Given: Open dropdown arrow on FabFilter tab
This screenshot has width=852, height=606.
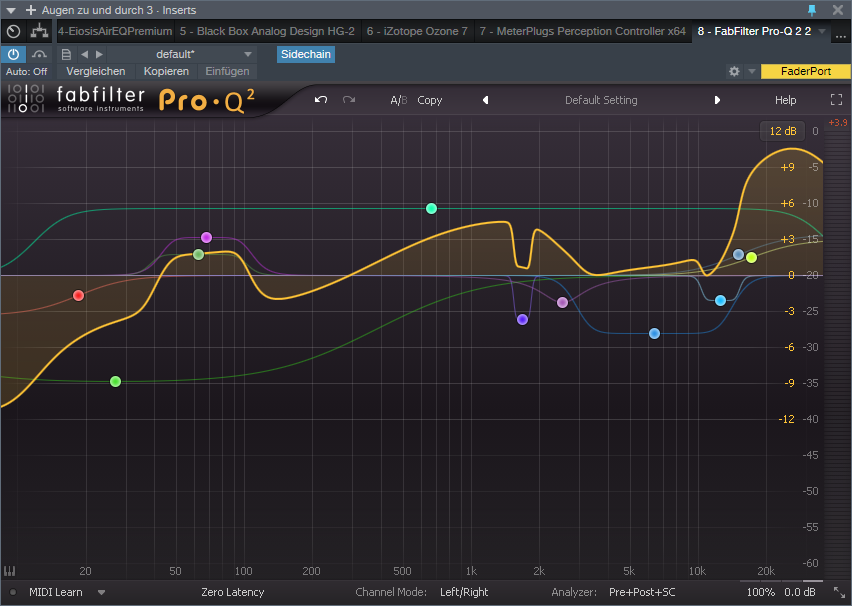Looking at the screenshot, I should [822, 32].
